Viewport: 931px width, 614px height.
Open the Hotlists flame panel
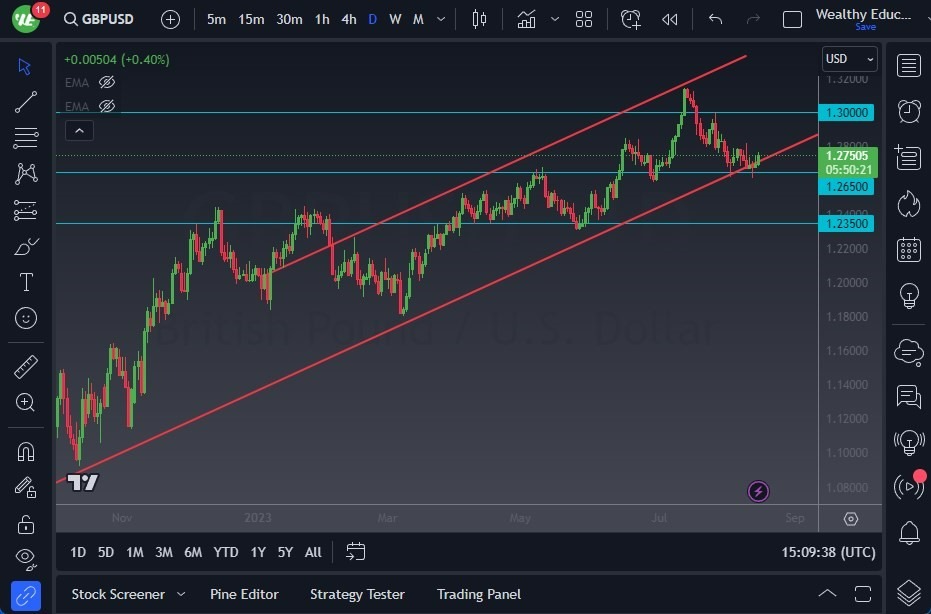[908, 204]
